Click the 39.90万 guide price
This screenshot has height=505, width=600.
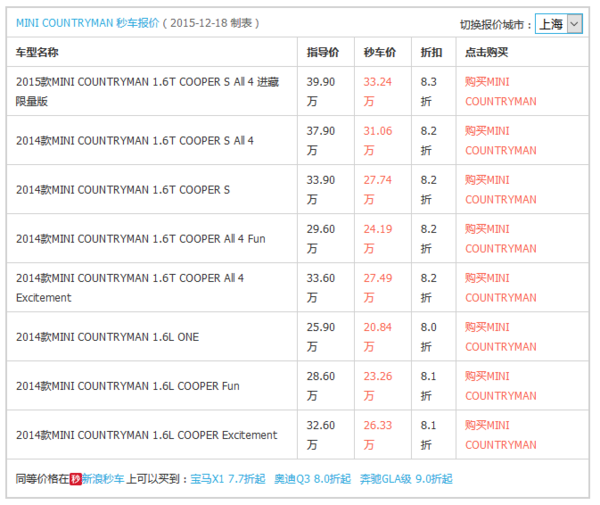click(x=321, y=91)
